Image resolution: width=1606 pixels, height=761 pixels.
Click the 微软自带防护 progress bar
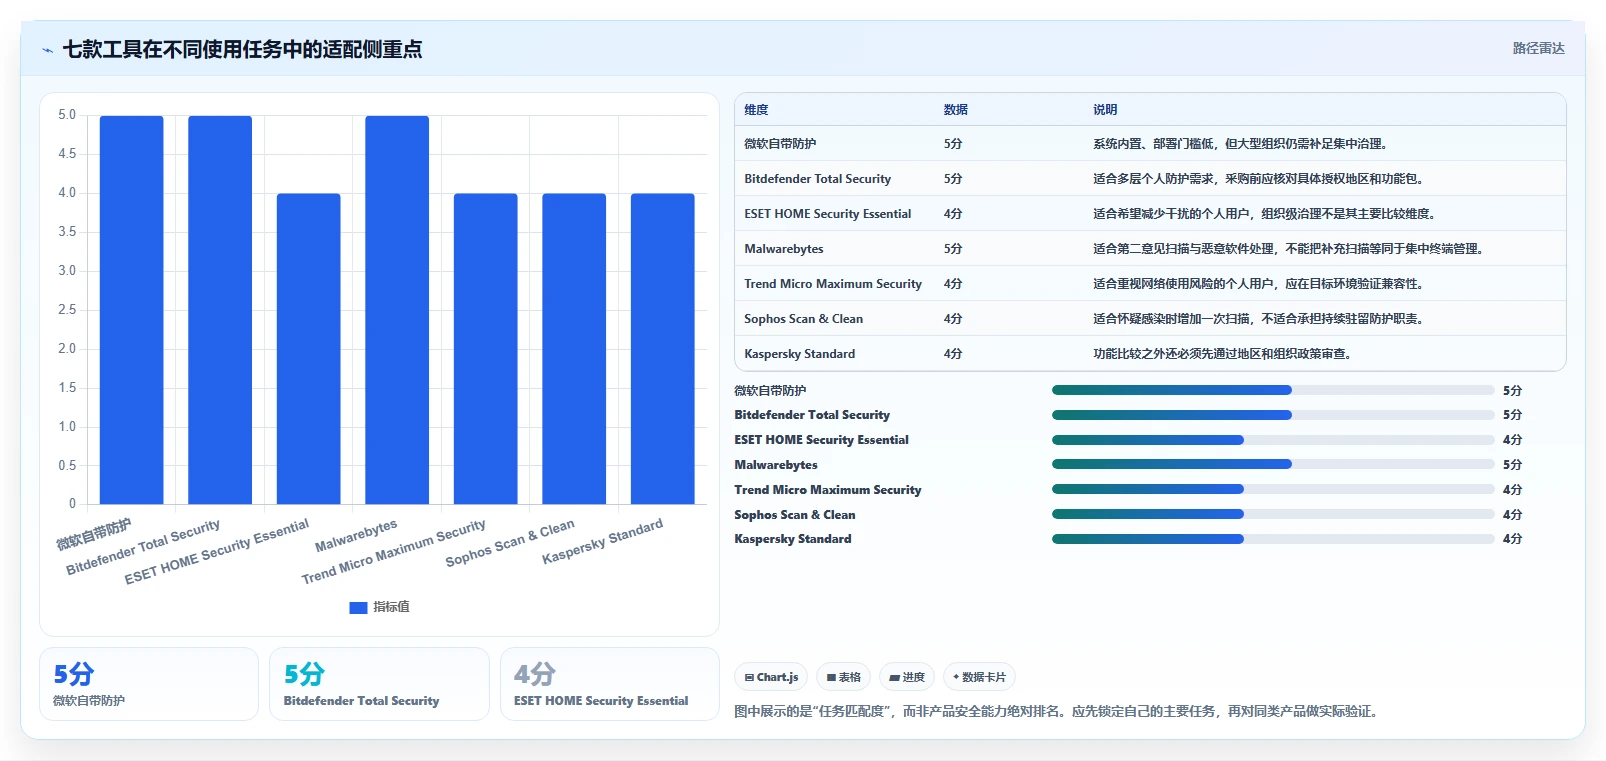(1273, 390)
